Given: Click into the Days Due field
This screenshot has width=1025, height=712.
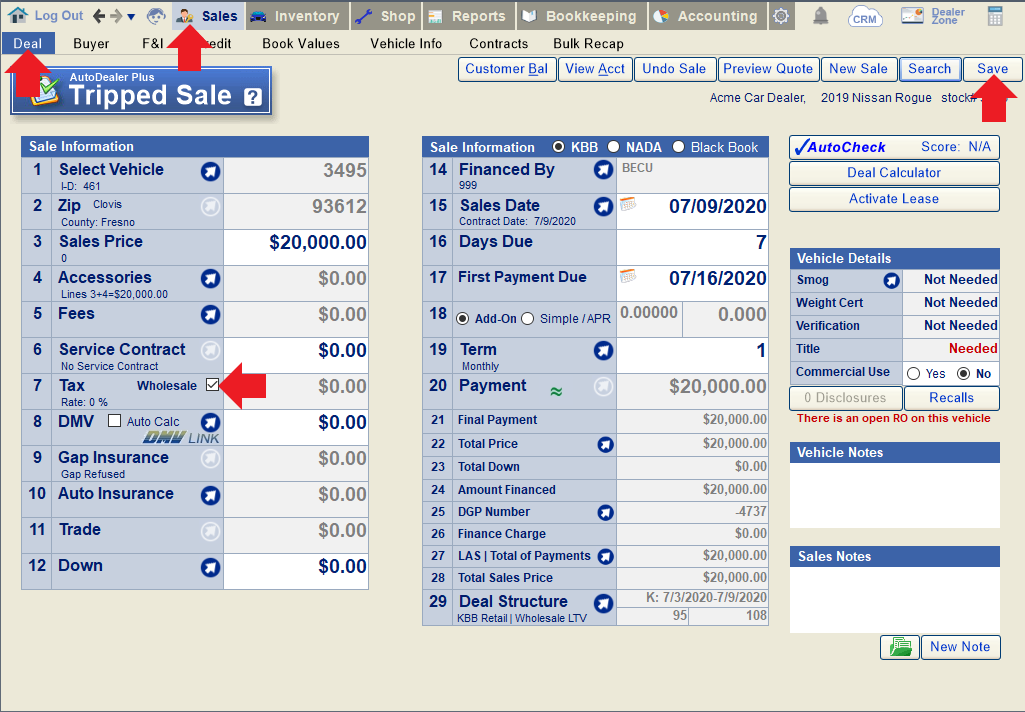Looking at the screenshot, I should click(692, 246).
